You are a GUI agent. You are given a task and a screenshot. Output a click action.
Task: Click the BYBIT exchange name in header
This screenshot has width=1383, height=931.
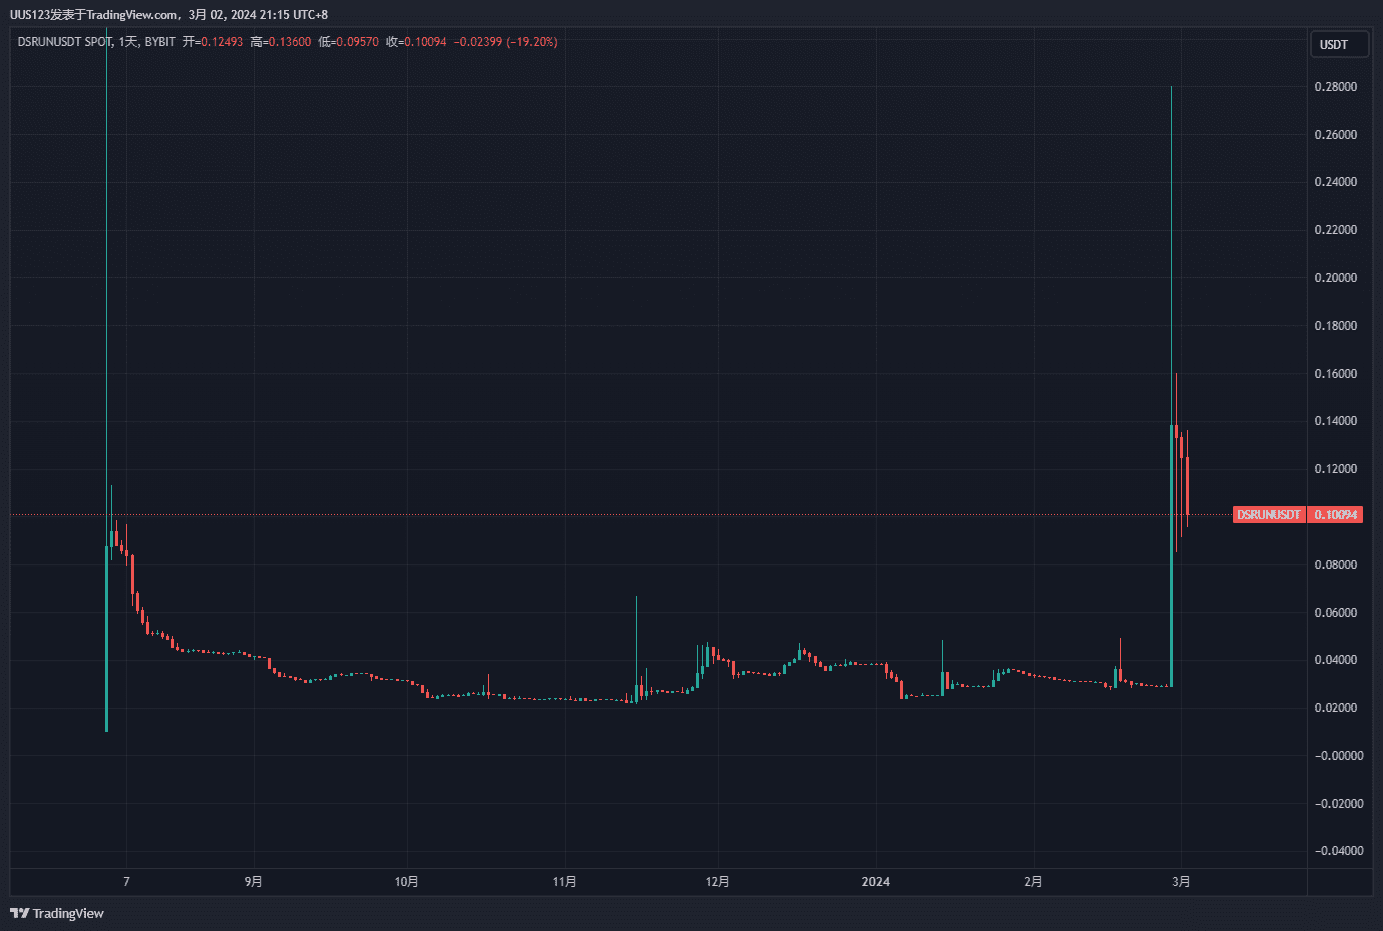point(160,42)
